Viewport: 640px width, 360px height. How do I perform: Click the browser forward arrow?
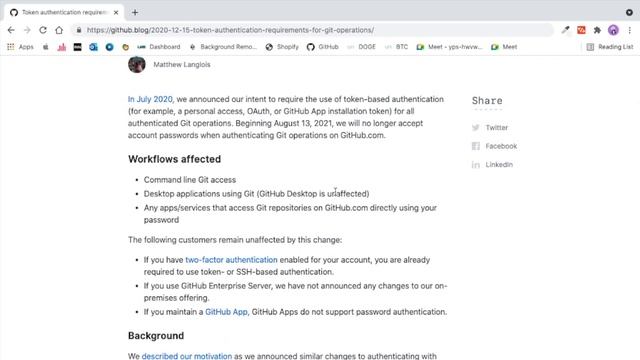coord(27,30)
